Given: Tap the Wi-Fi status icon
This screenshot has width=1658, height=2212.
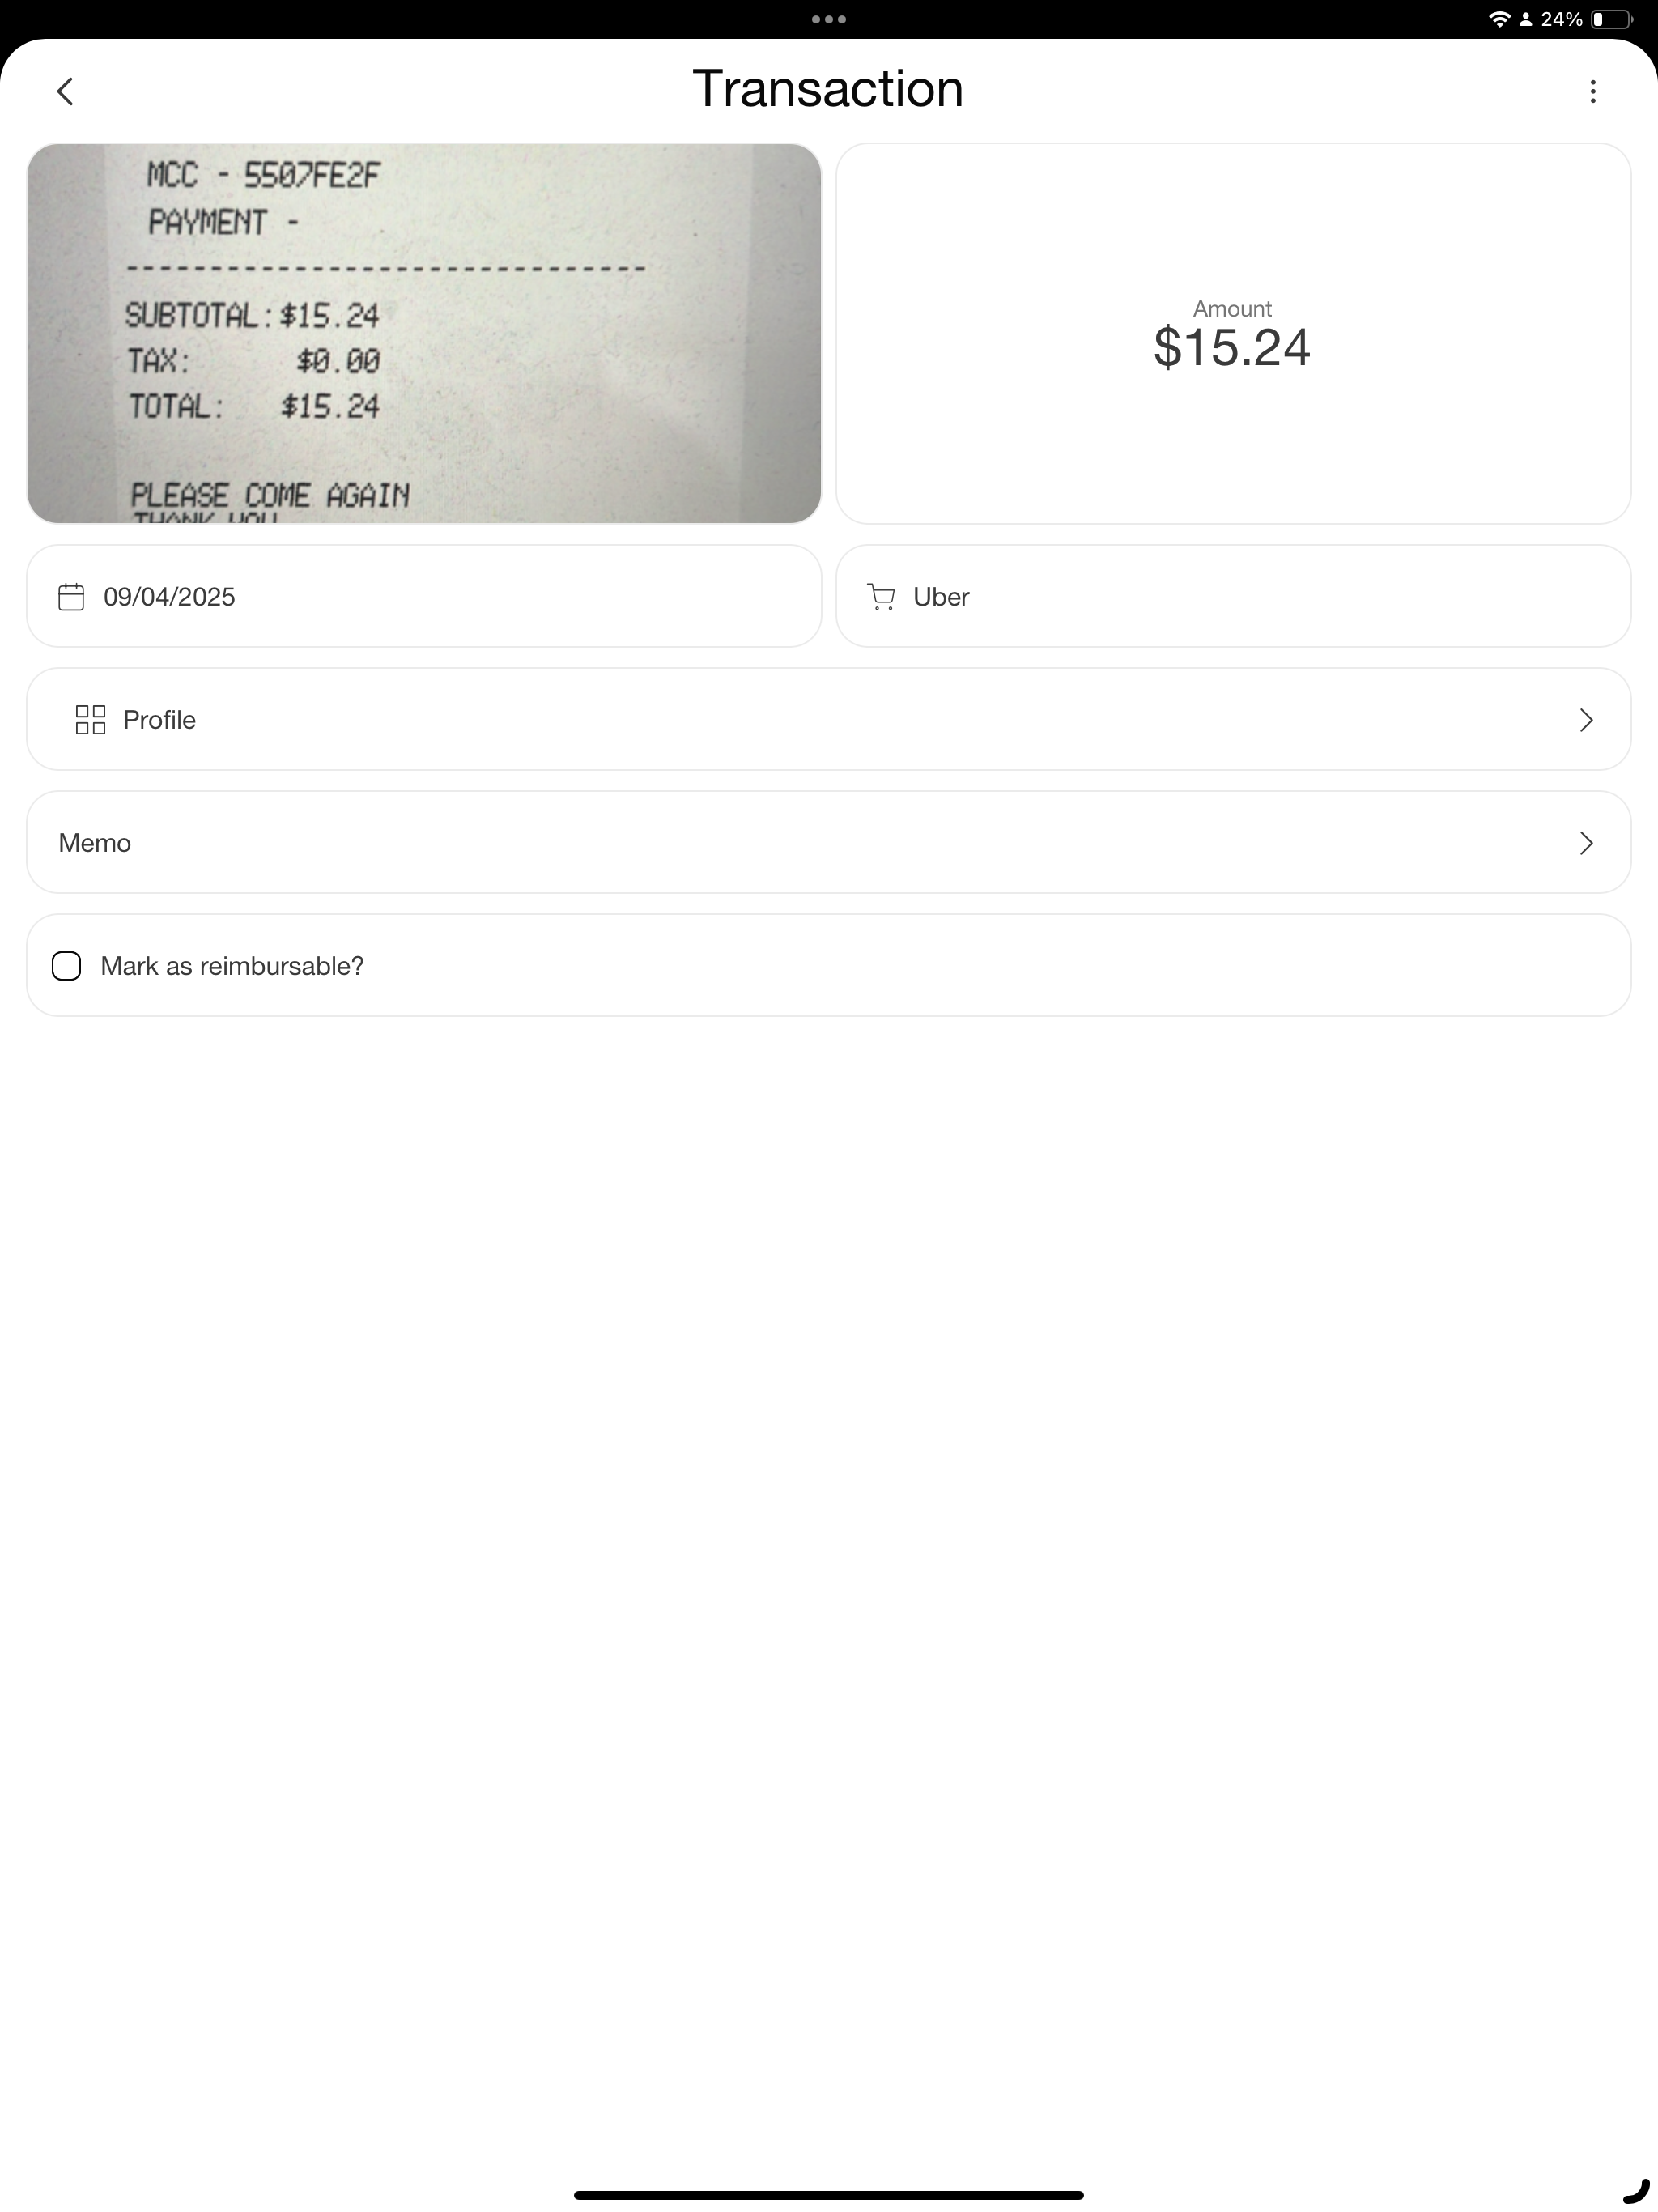Looking at the screenshot, I should [x=1499, y=19].
